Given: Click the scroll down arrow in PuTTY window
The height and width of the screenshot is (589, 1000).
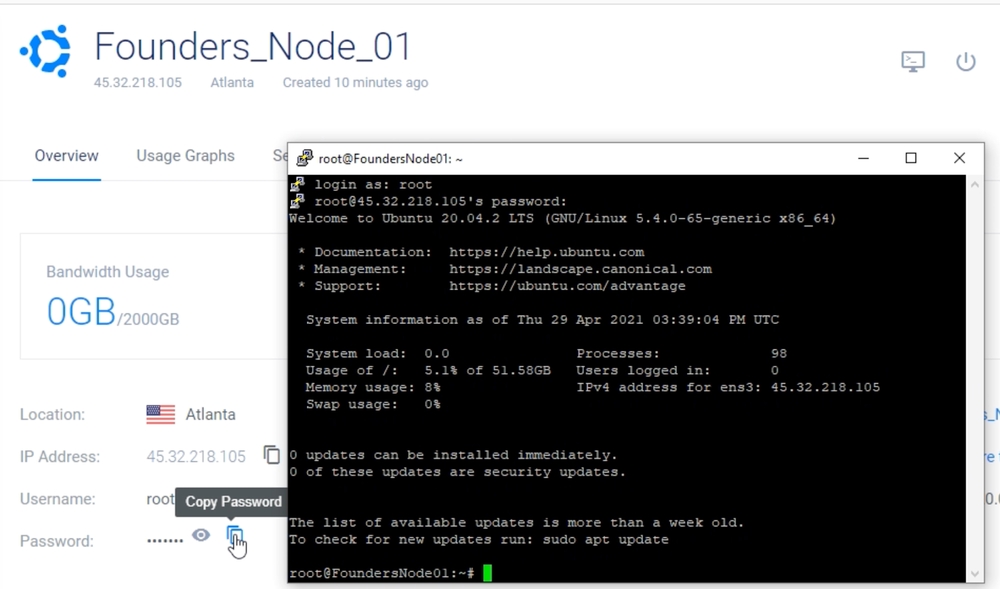Looking at the screenshot, I should tap(974, 574).
